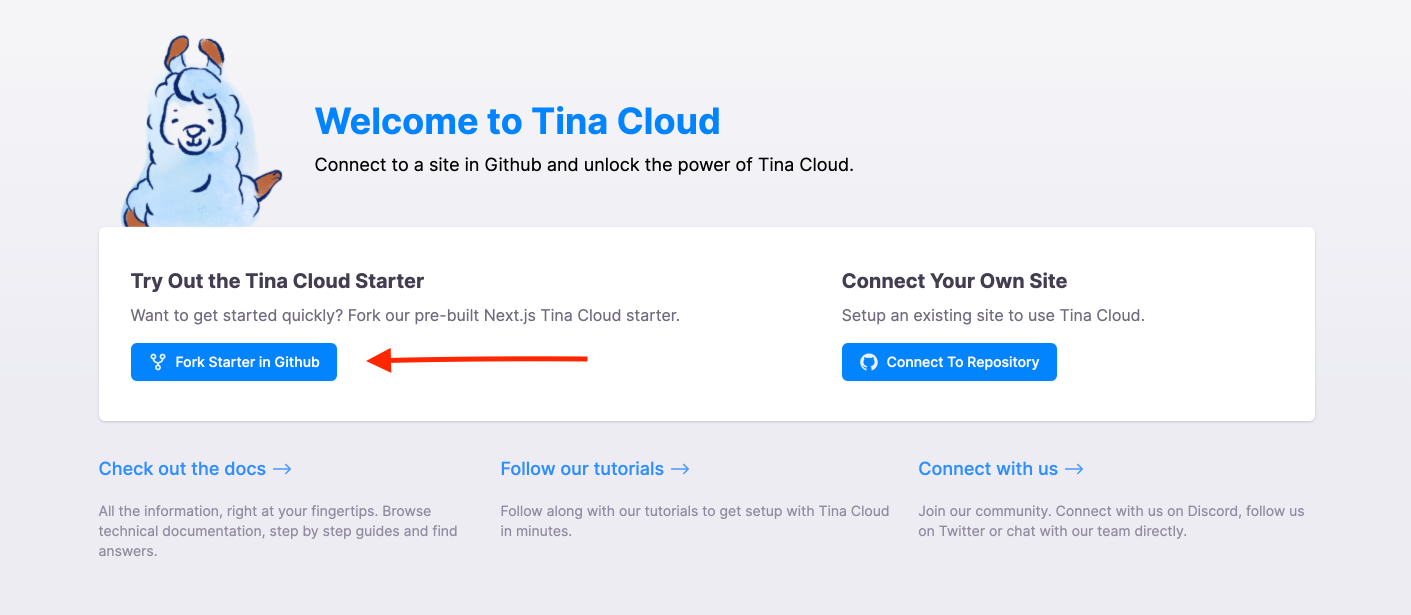Click the Tina llama mascot illustration
1411x615 pixels.
200,131
